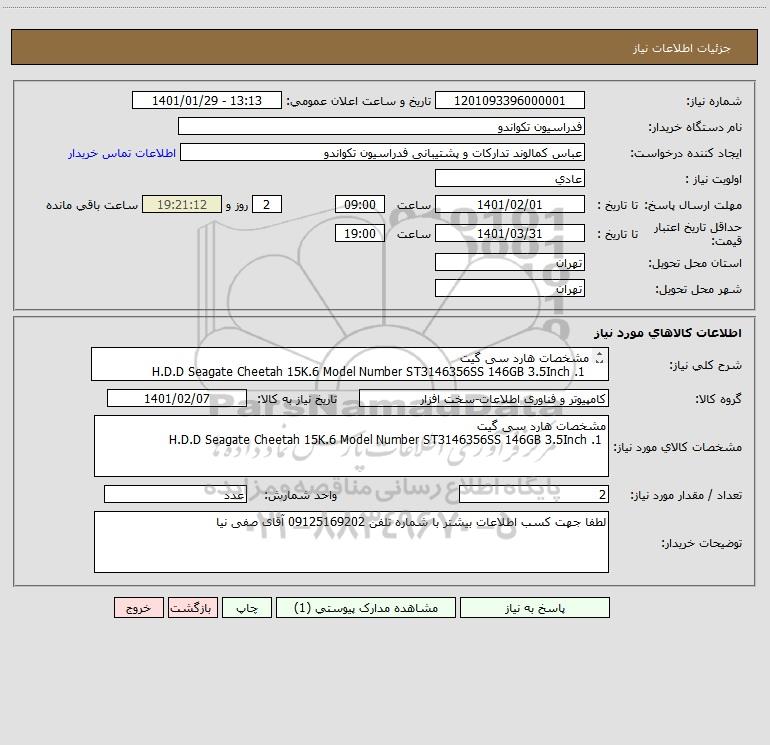Click the response deadline date 1401/02/01
This screenshot has height=745, width=770.
[510, 204]
